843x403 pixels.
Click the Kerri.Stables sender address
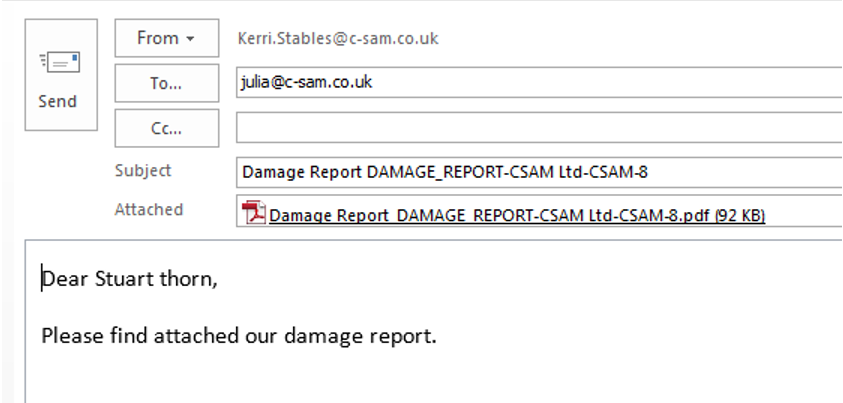pos(338,39)
